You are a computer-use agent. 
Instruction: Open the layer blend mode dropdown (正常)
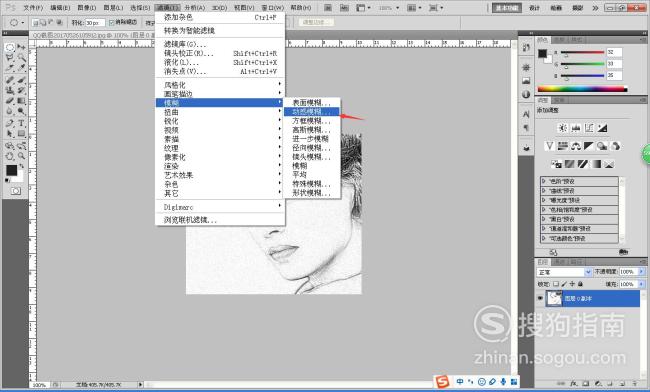pyautogui.click(x=564, y=272)
